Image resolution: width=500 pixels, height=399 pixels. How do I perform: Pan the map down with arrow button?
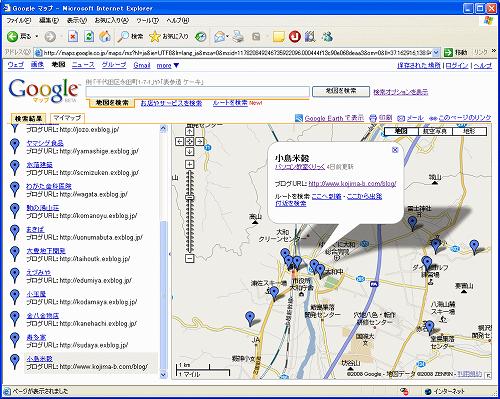pos(189,152)
